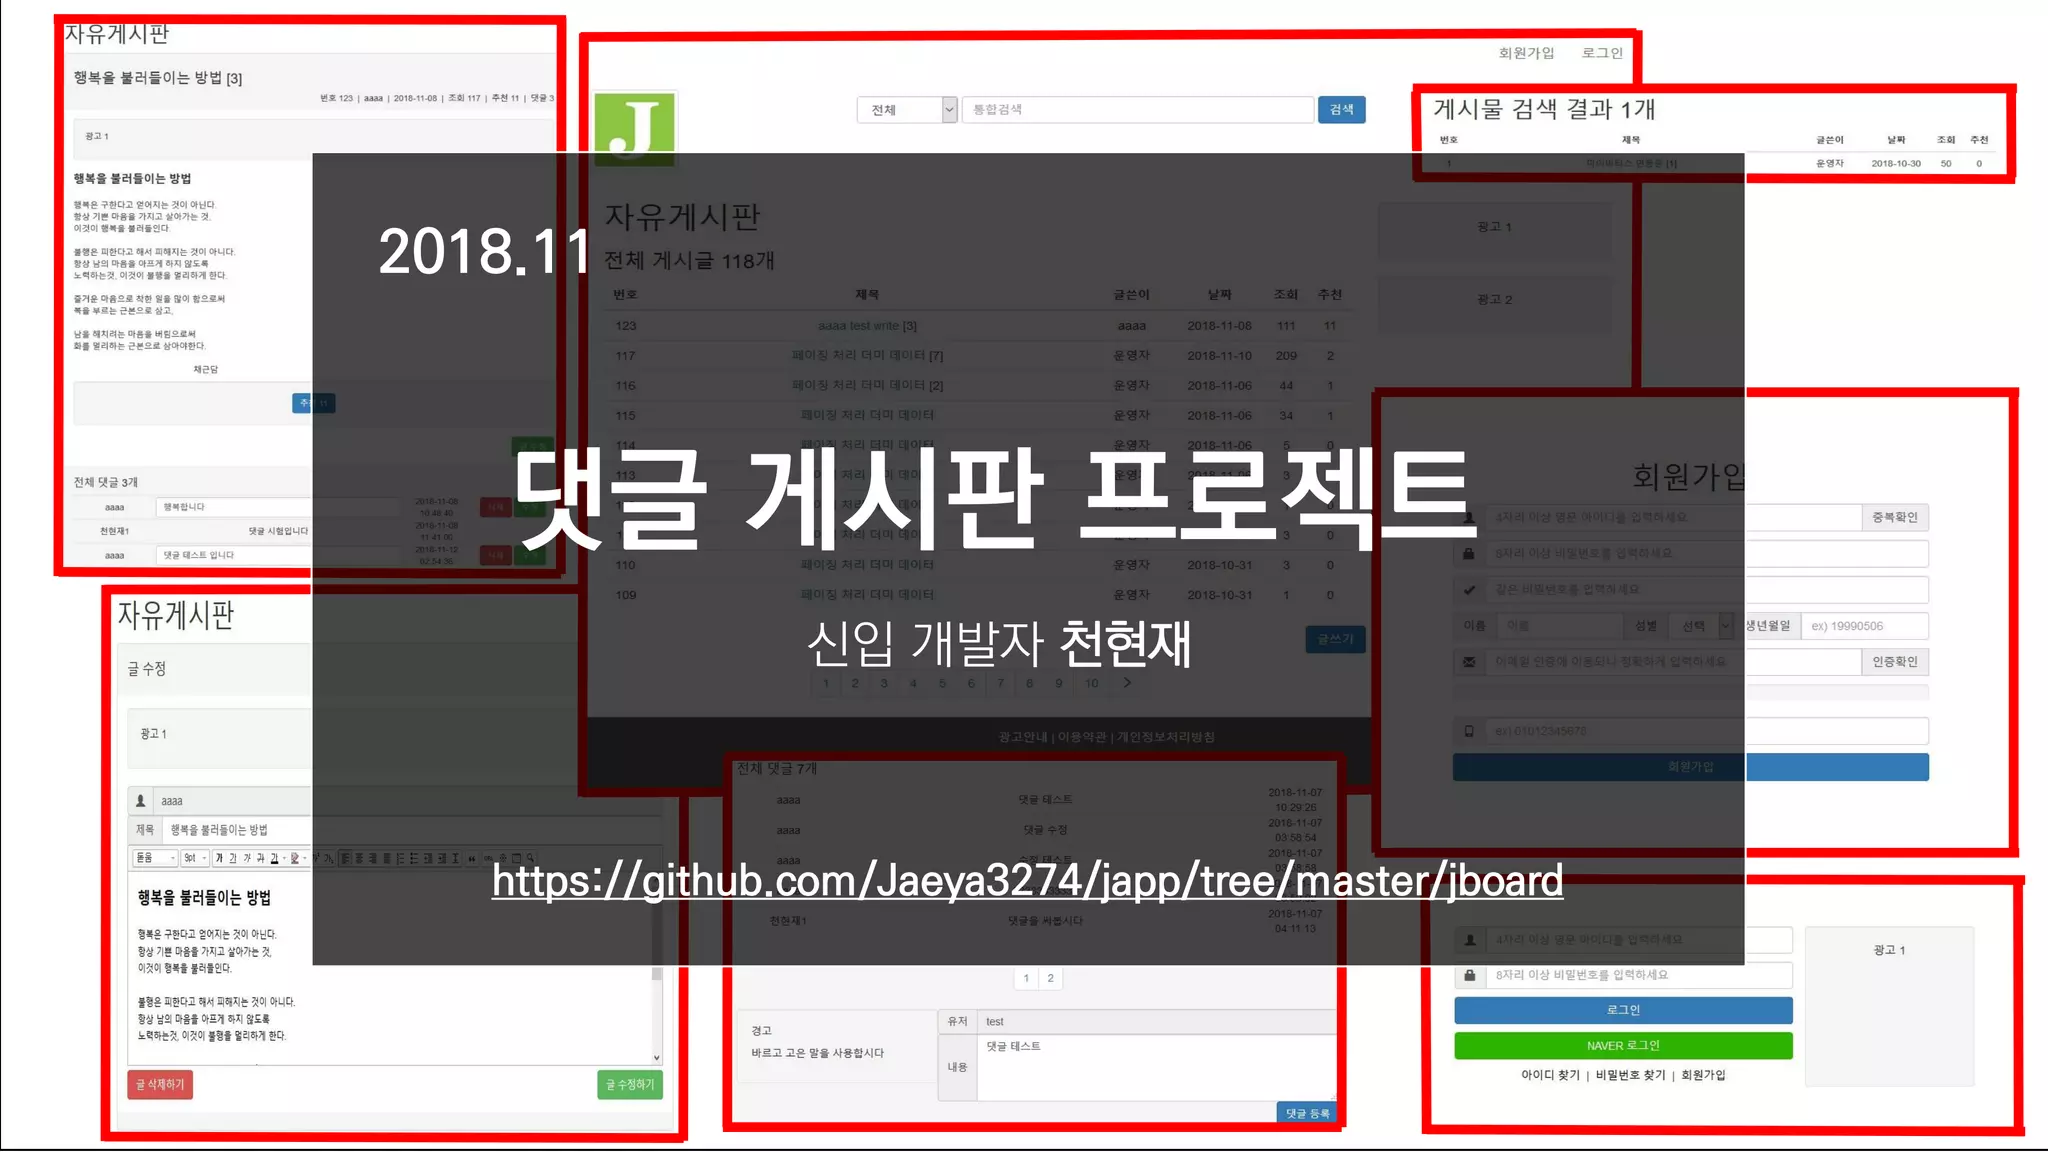Align text right in editor toolbar

pos(373,858)
